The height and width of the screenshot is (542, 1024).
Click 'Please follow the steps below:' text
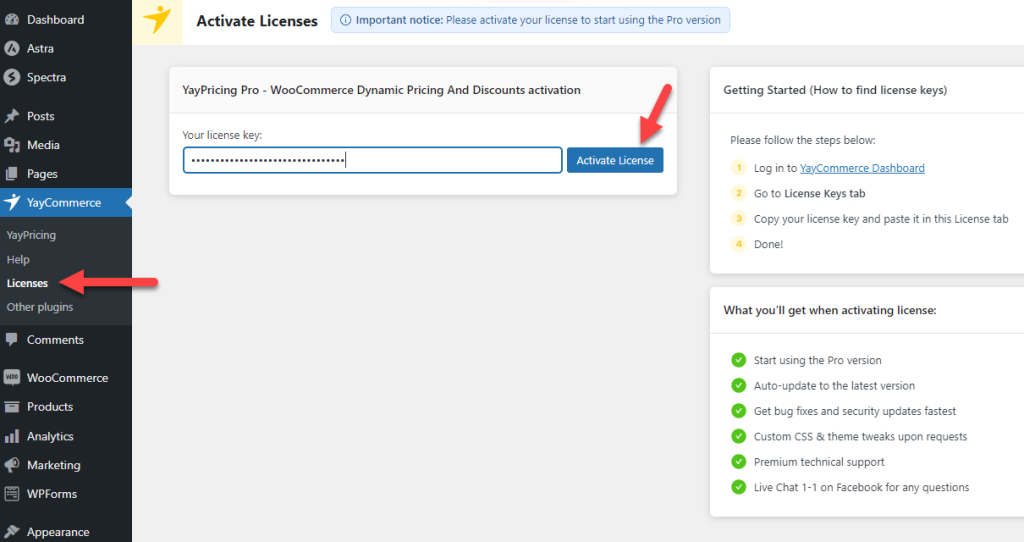[x=803, y=140]
